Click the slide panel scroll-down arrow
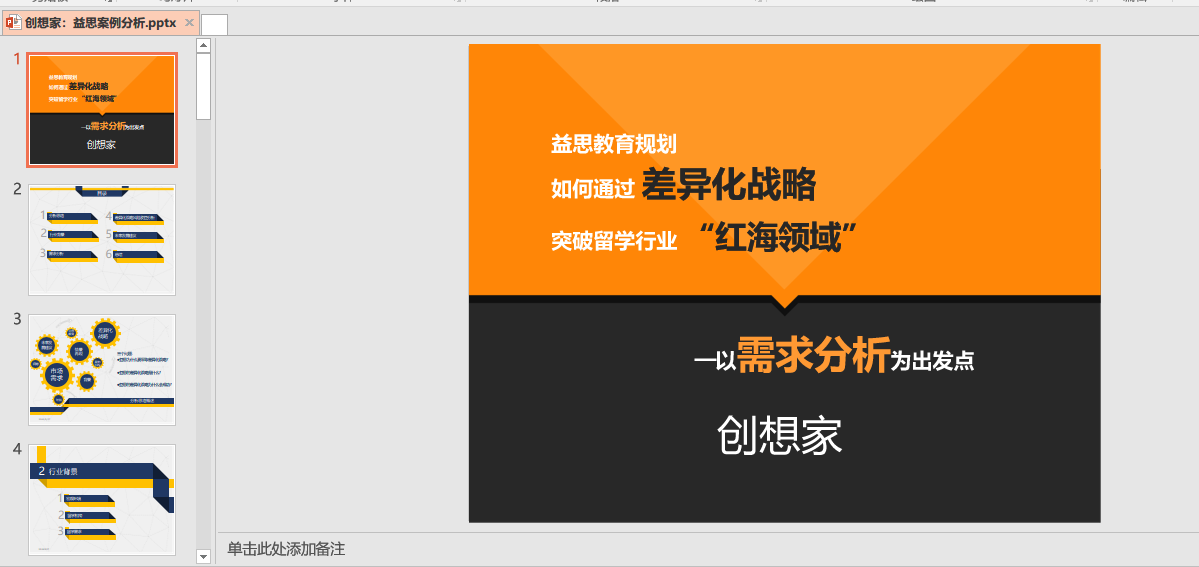The width and height of the screenshot is (1199, 567). pyautogui.click(x=203, y=556)
